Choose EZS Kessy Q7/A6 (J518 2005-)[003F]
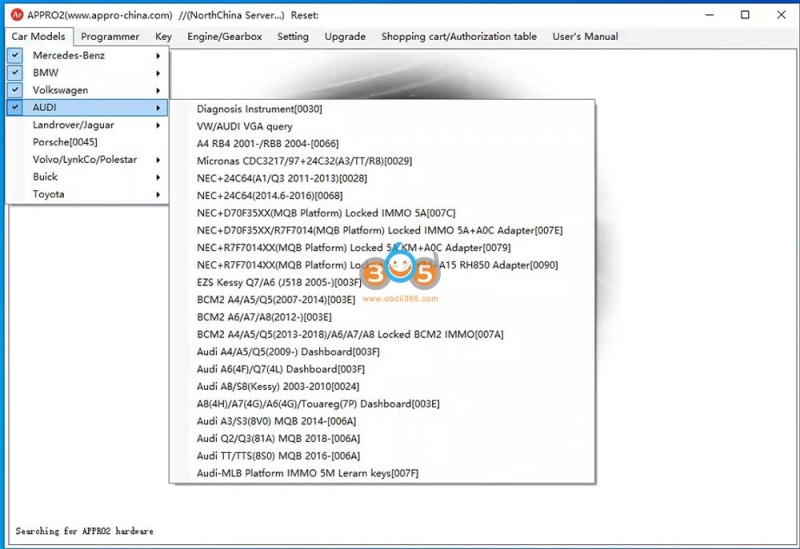The width and height of the screenshot is (800, 549). [382, 282]
